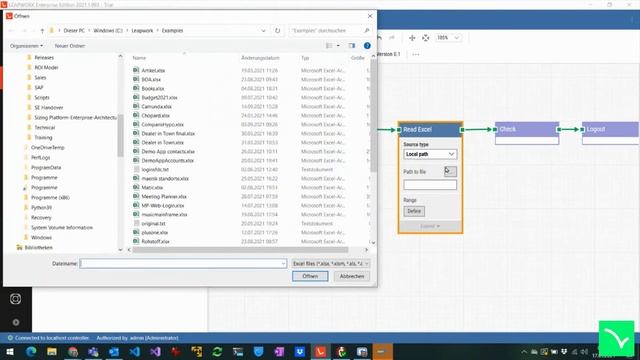The image size is (640, 360).
Task: Open the file dialog help icon
Action: click(367, 46)
